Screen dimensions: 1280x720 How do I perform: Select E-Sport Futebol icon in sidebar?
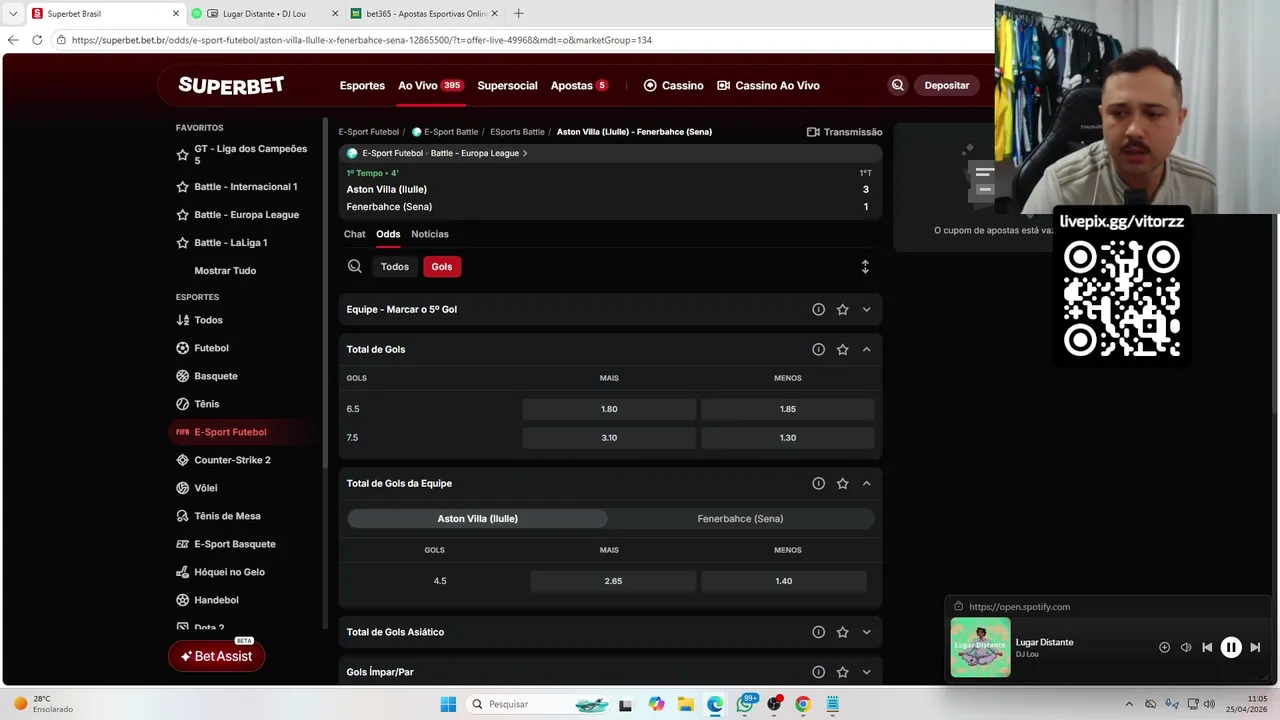[182, 432]
